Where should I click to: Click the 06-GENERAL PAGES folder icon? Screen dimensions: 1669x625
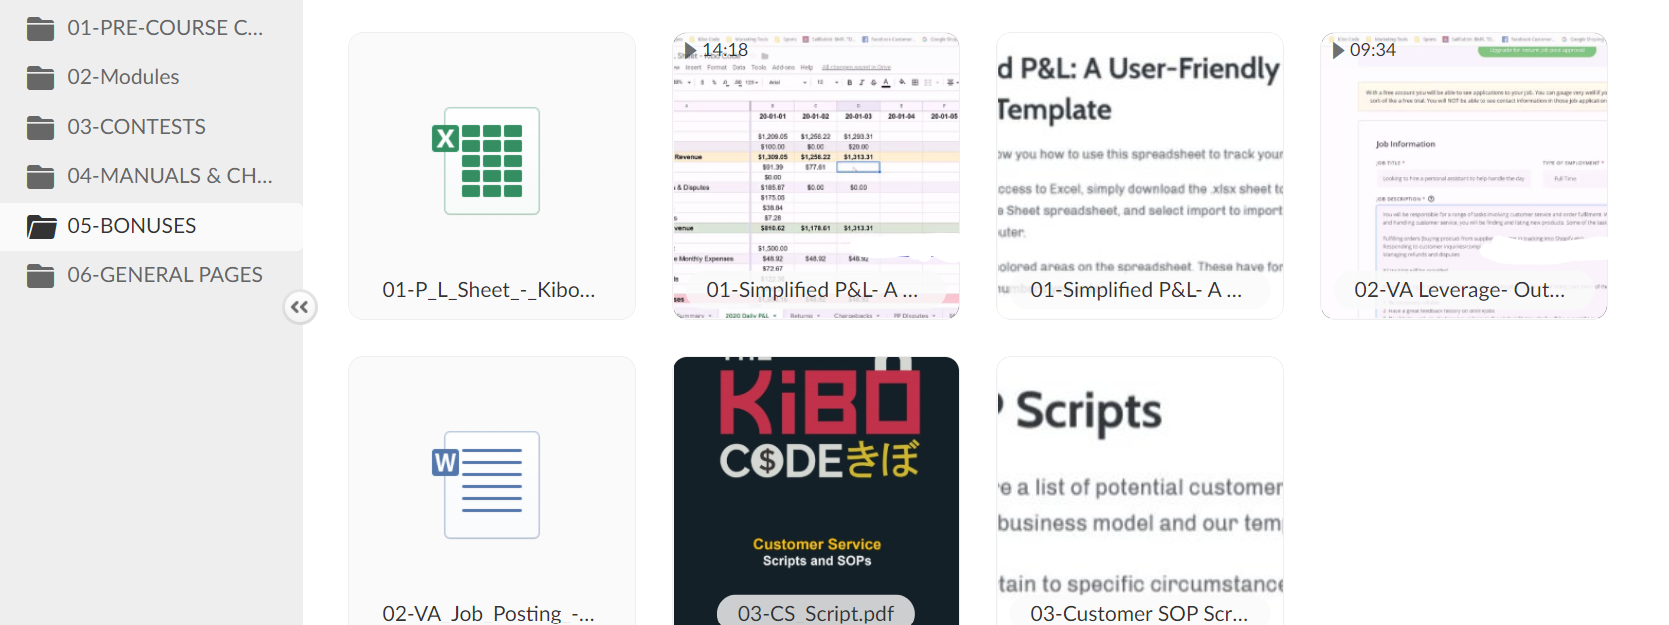[x=41, y=276]
